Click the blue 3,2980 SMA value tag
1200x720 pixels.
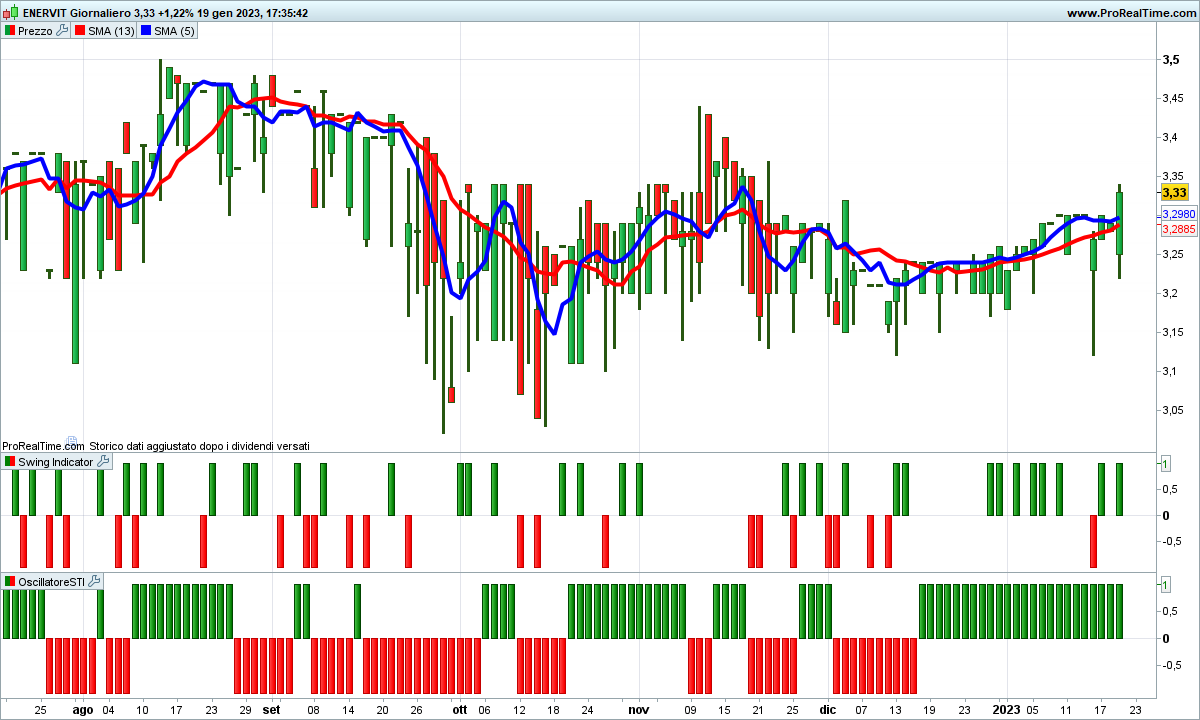(x=1178, y=215)
